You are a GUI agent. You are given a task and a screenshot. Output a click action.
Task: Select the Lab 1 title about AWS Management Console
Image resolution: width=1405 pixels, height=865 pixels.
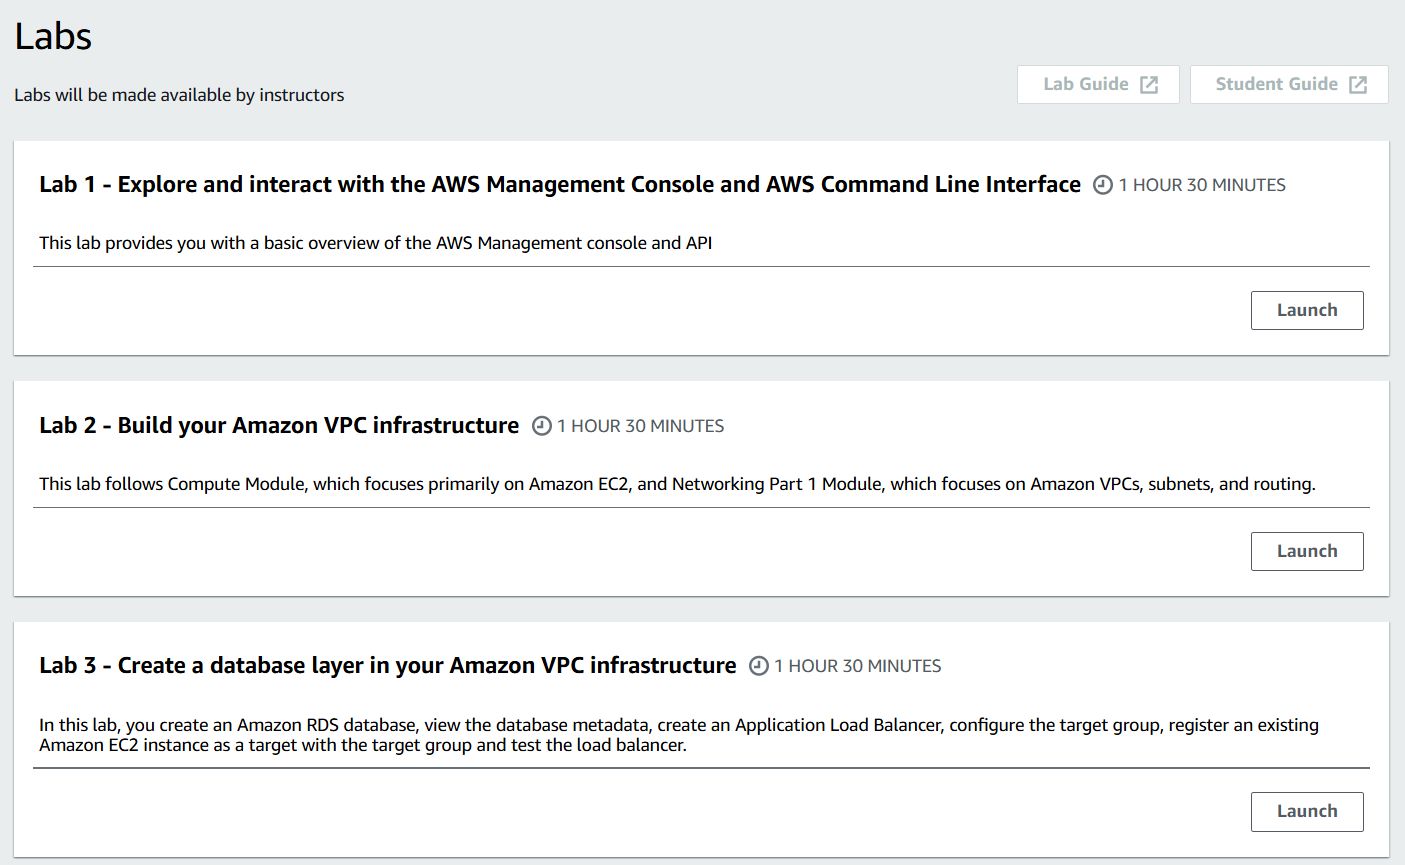tap(560, 185)
